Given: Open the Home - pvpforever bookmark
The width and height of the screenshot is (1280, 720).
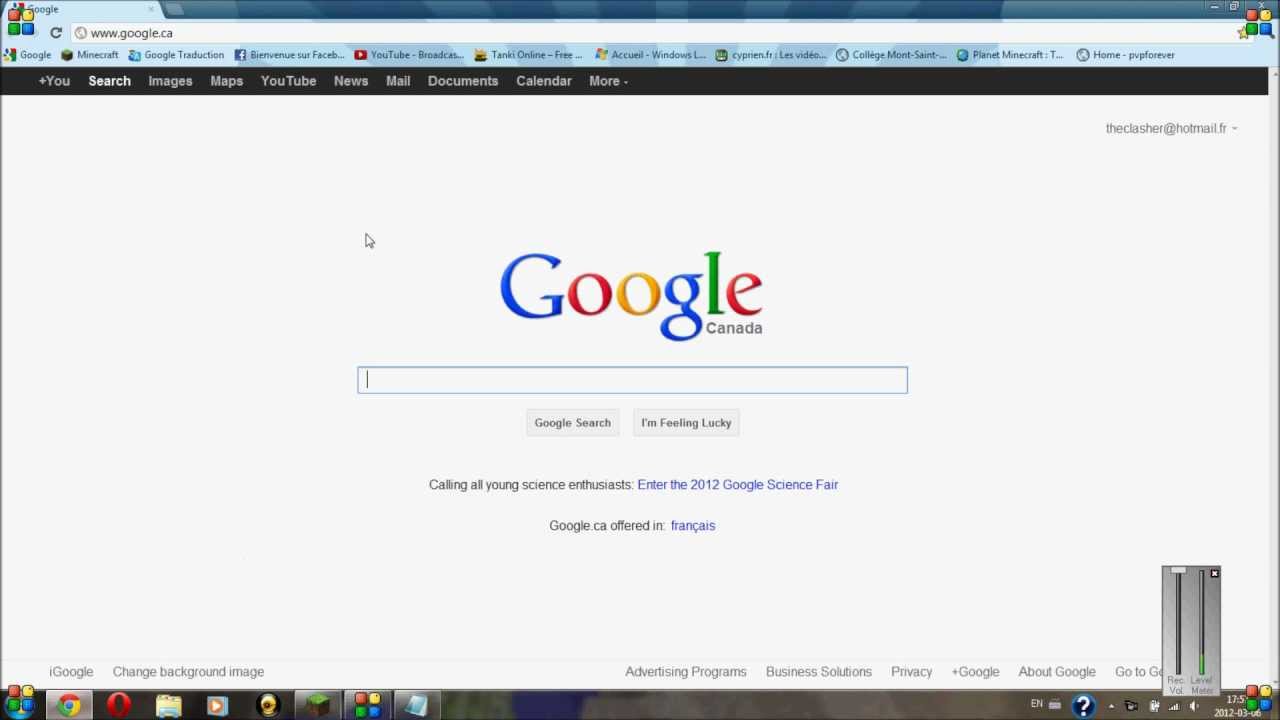Looking at the screenshot, I should point(1125,55).
